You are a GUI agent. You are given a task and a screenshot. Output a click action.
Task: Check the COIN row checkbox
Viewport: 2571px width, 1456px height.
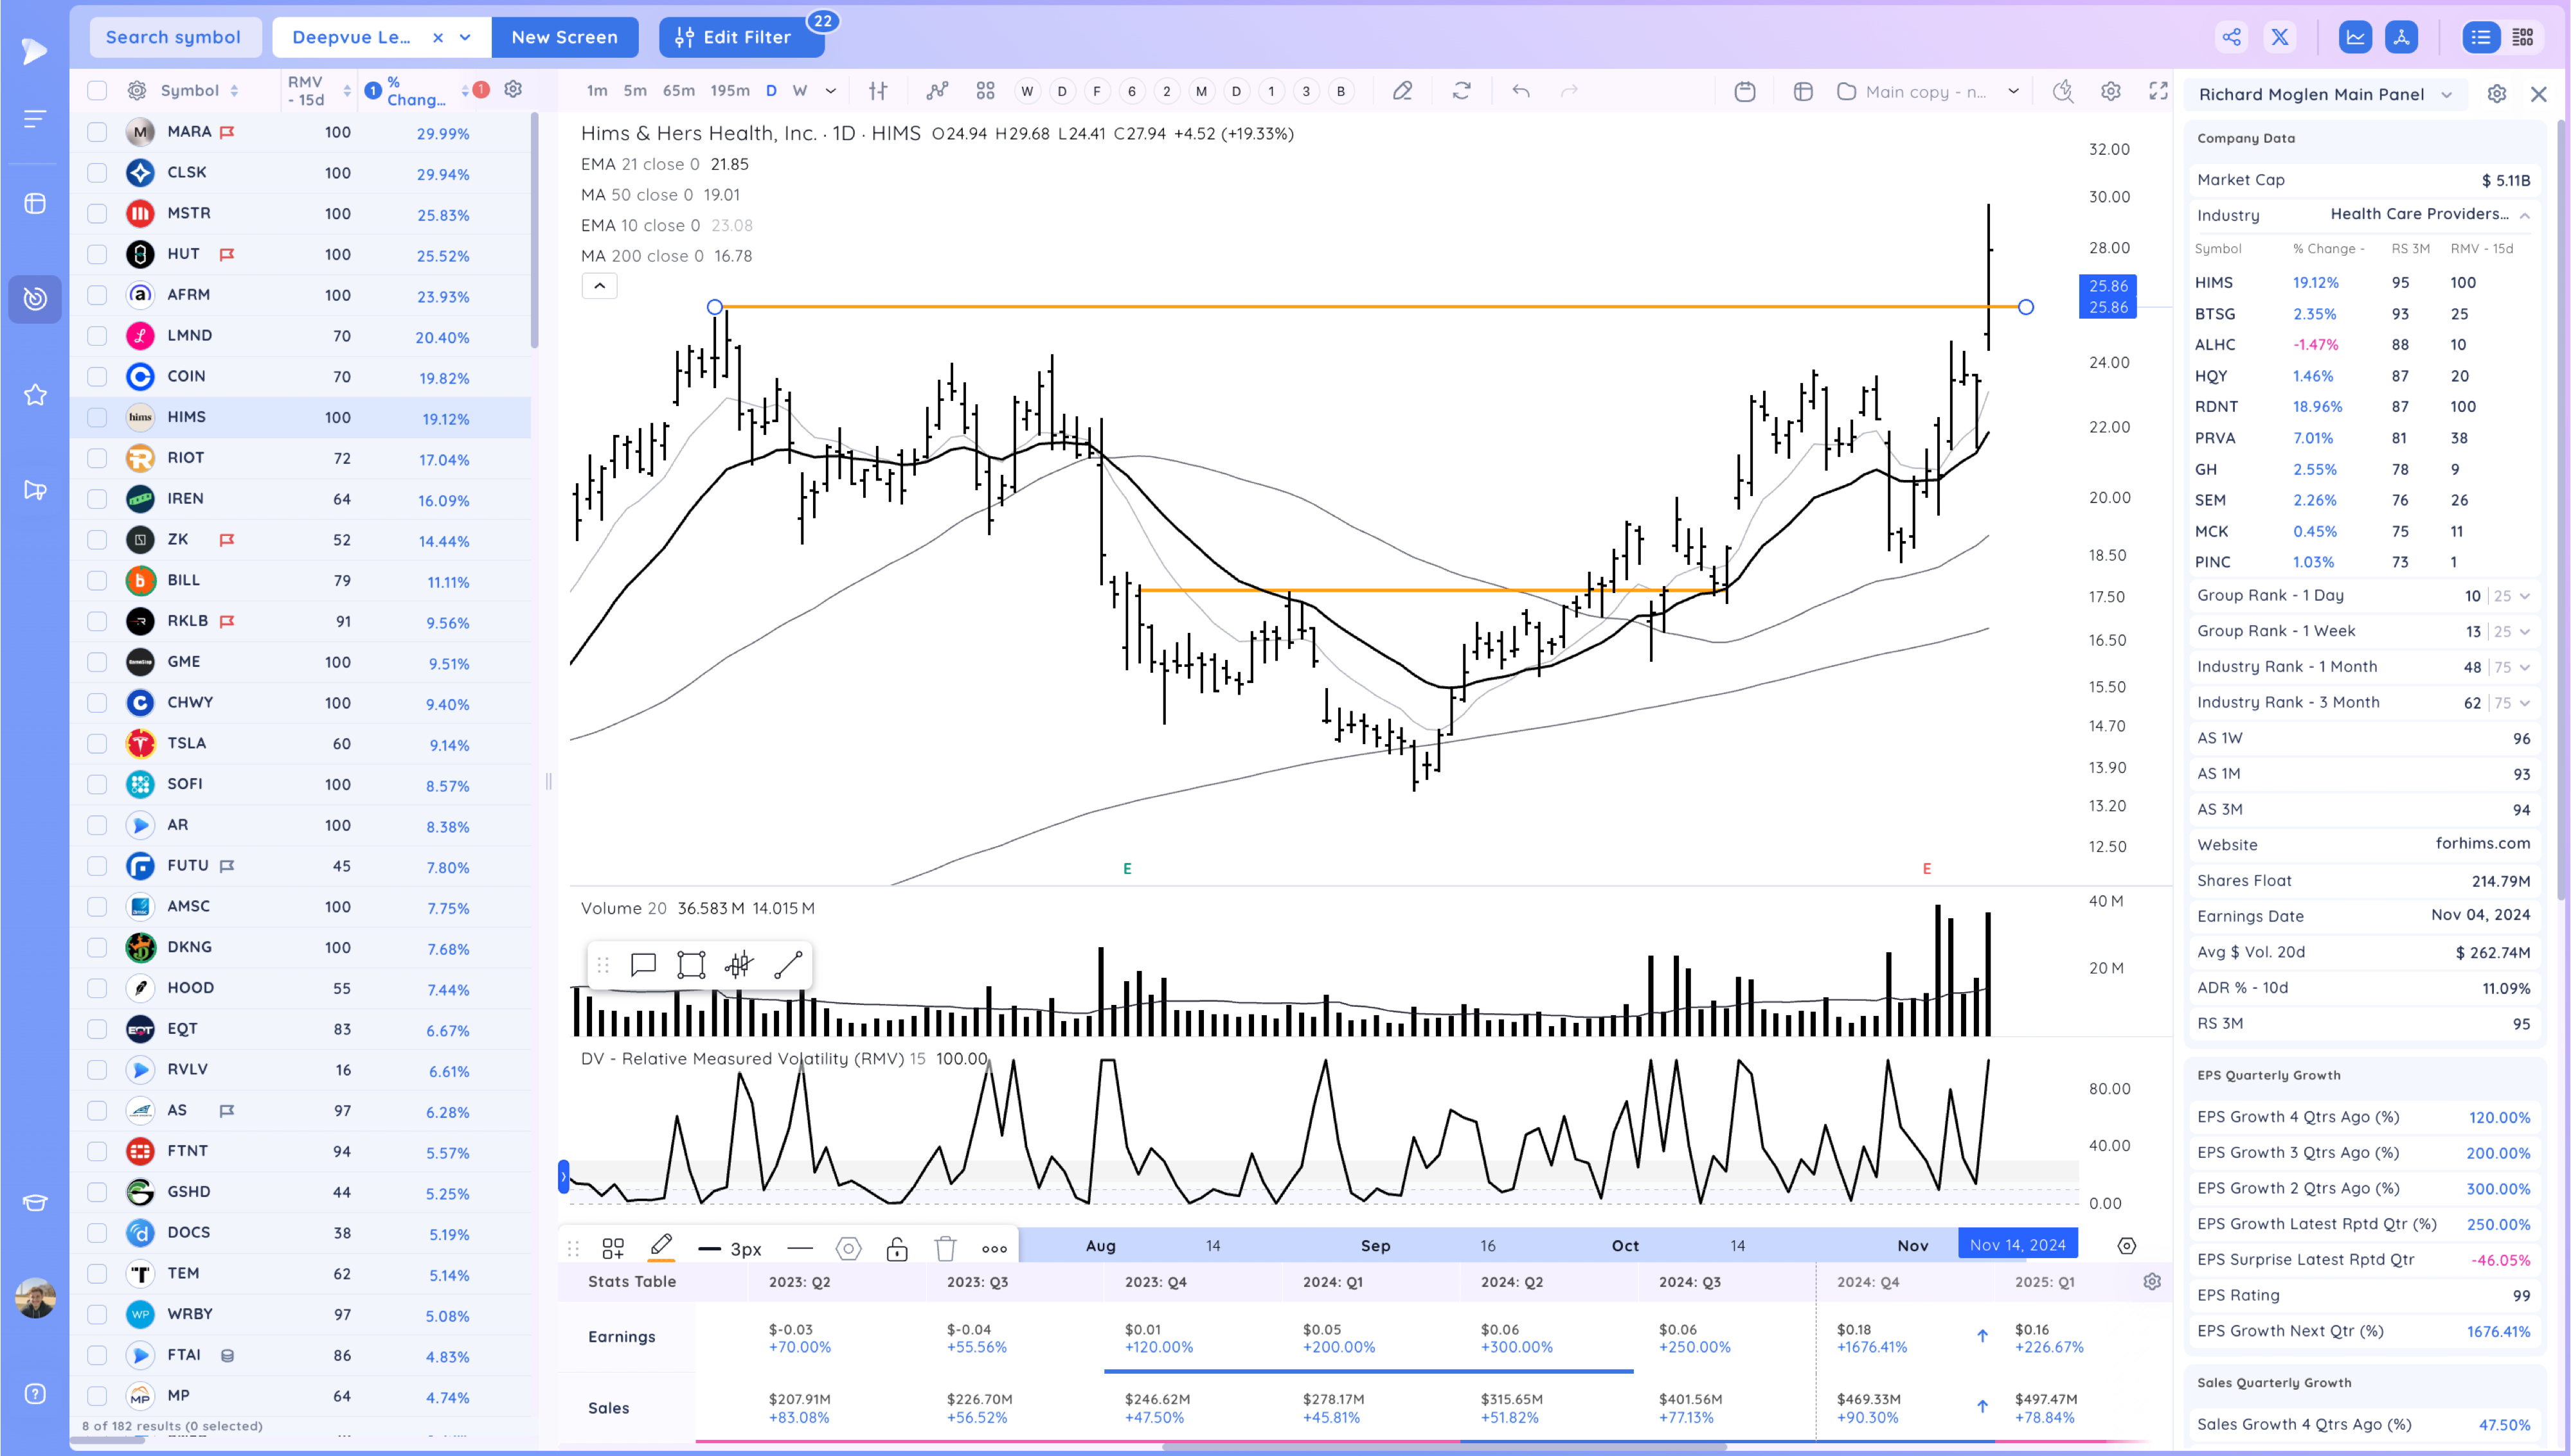pos(97,377)
